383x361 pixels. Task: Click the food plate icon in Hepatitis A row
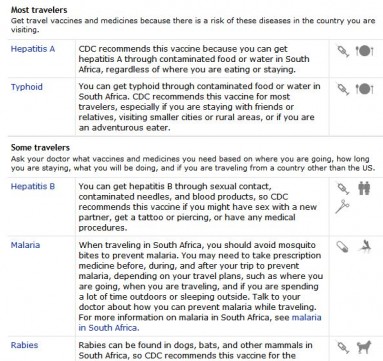coord(364,51)
